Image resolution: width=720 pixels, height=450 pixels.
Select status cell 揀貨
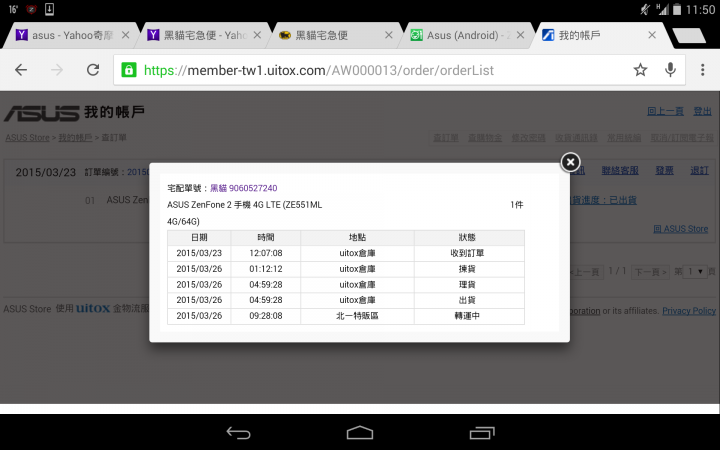467,269
